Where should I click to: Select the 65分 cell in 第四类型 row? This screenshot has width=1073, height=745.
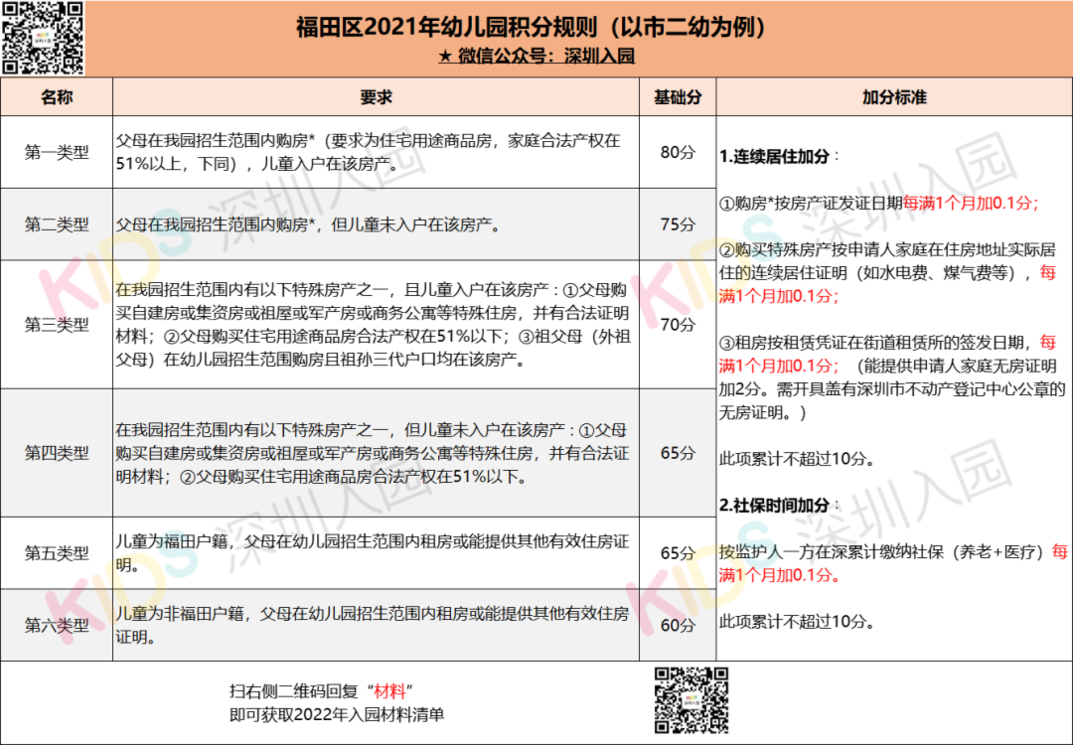[677, 453]
